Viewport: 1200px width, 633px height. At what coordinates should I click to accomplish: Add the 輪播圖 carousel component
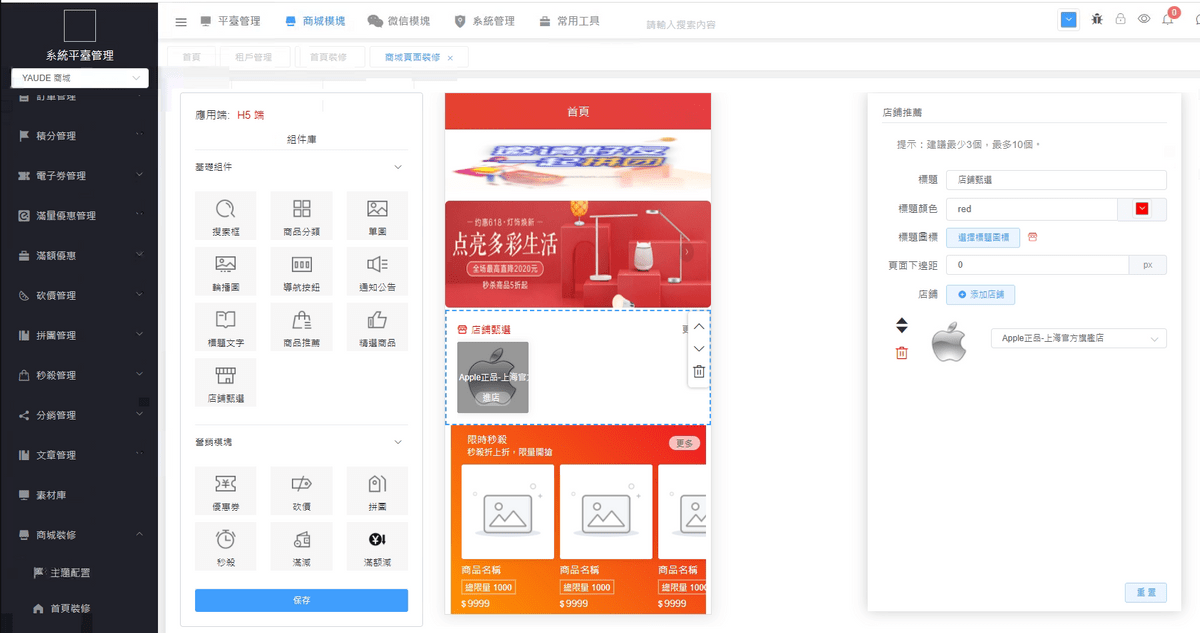click(225, 271)
